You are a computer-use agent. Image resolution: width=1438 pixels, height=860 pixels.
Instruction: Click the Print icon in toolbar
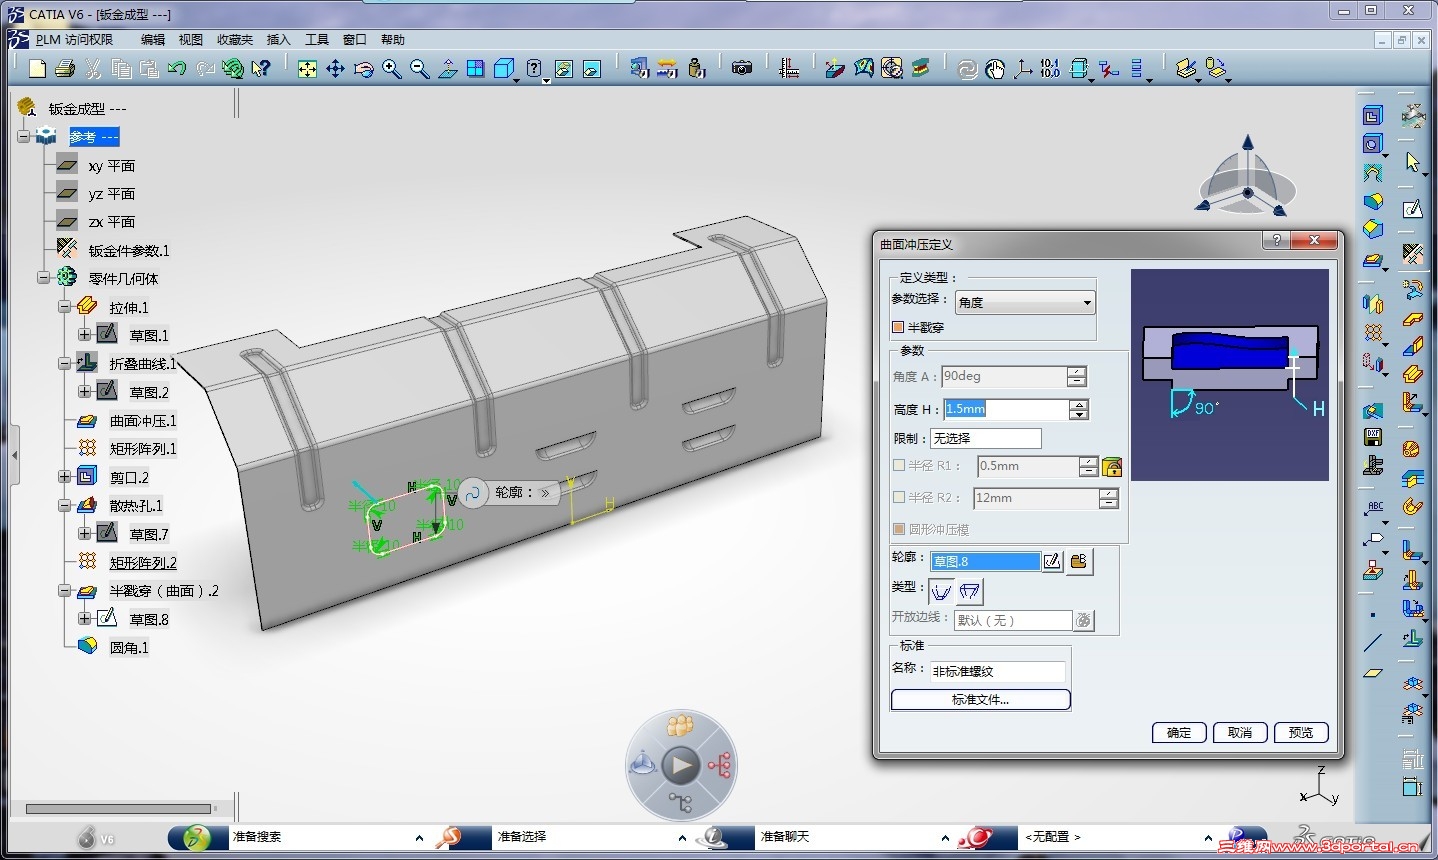pos(65,68)
